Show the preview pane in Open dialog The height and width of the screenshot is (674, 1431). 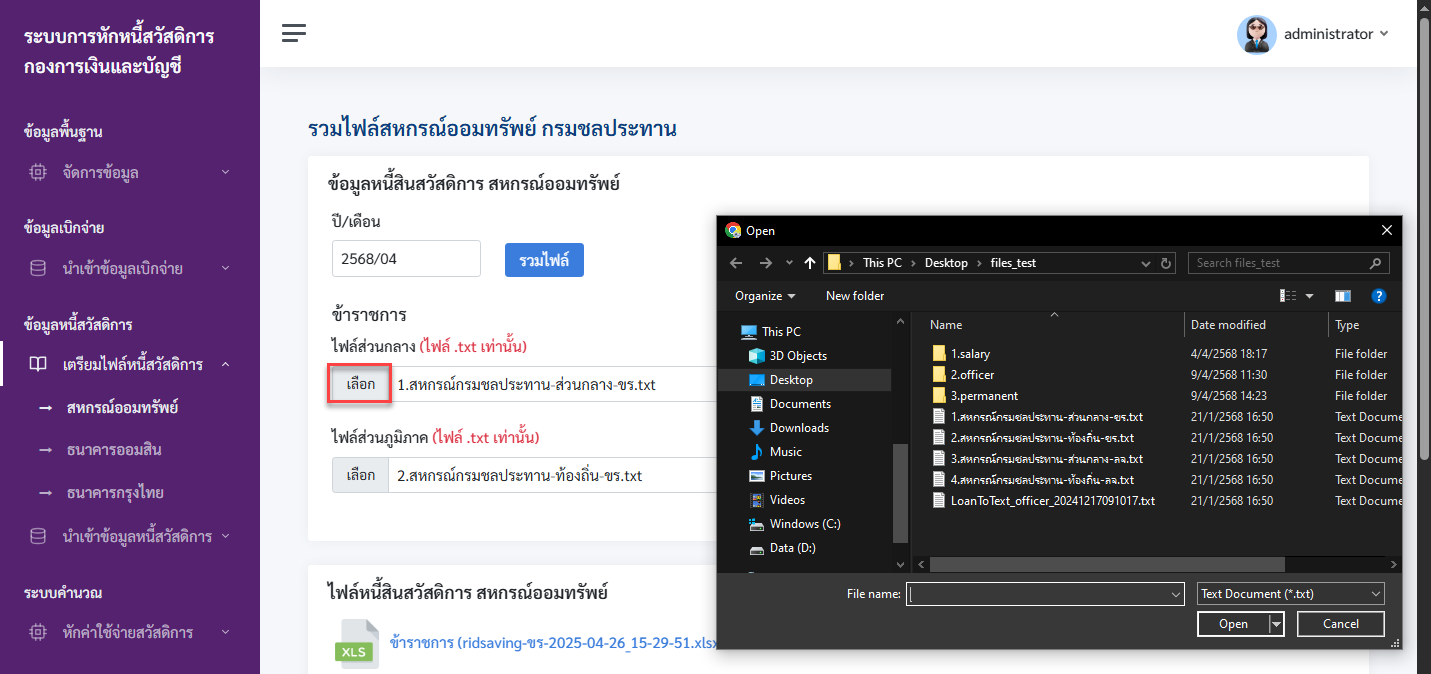point(1343,296)
